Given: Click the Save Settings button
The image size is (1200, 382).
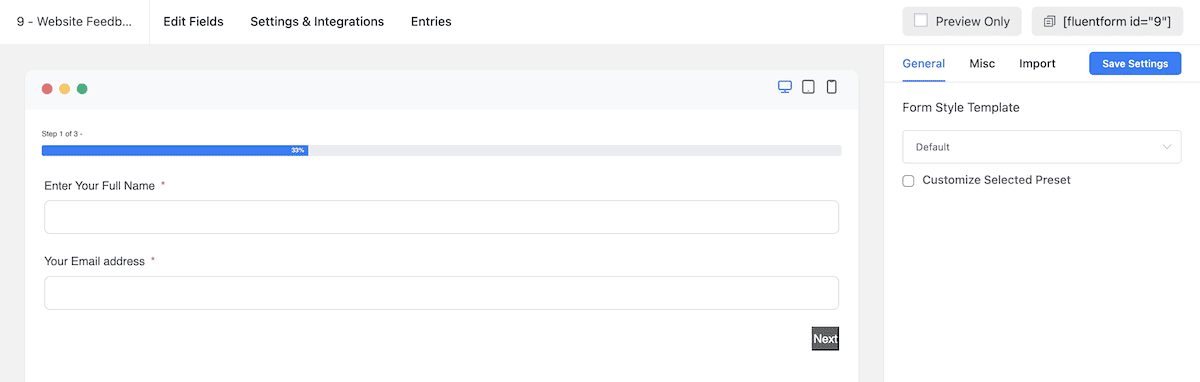Looking at the screenshot, I should (x=1135, y=63).
